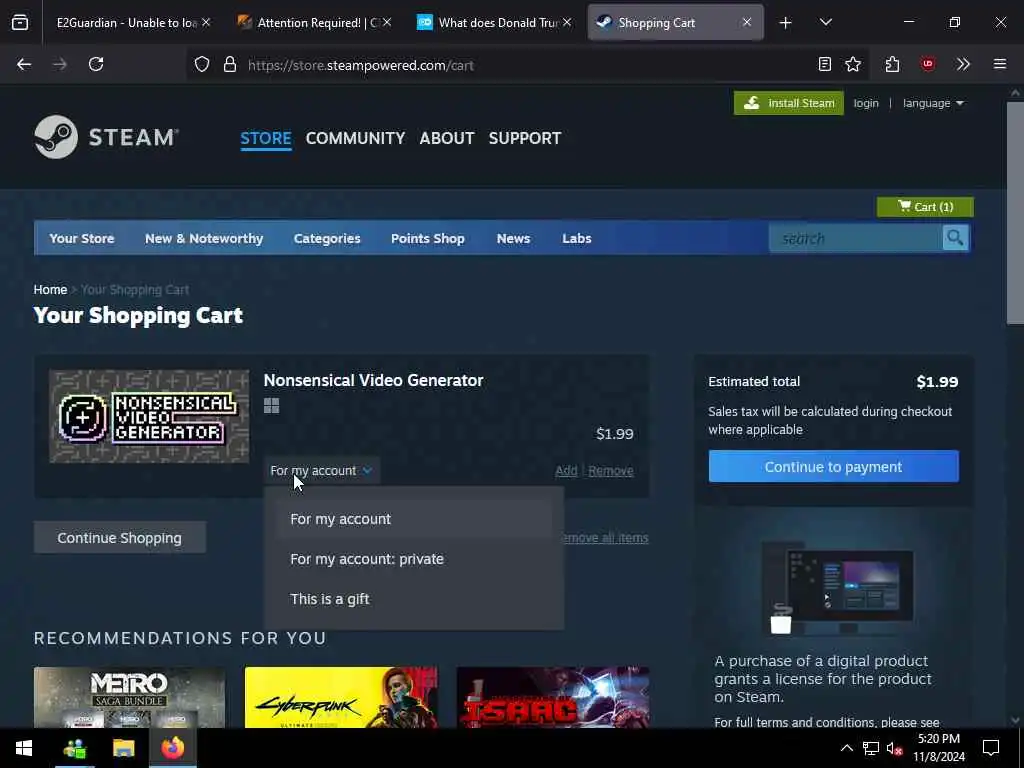The image size is (1024, 768).
Task: Click the search magnifier icon in Steam
Action: coord(955,238)
